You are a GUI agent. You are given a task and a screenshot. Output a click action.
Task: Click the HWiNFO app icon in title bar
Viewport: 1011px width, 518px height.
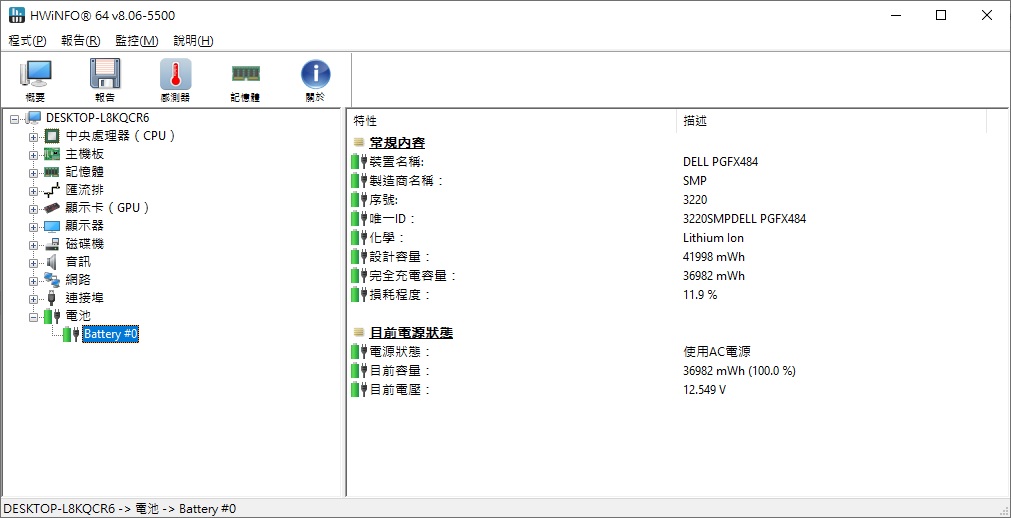click(16, 15)
